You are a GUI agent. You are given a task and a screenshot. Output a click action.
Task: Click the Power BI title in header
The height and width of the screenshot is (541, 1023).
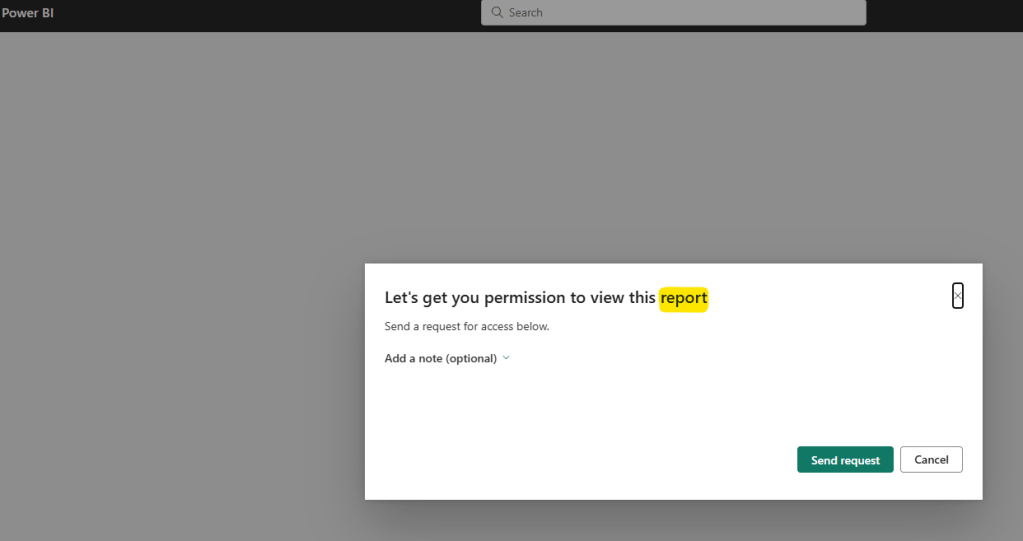click(x=27, y=13)
